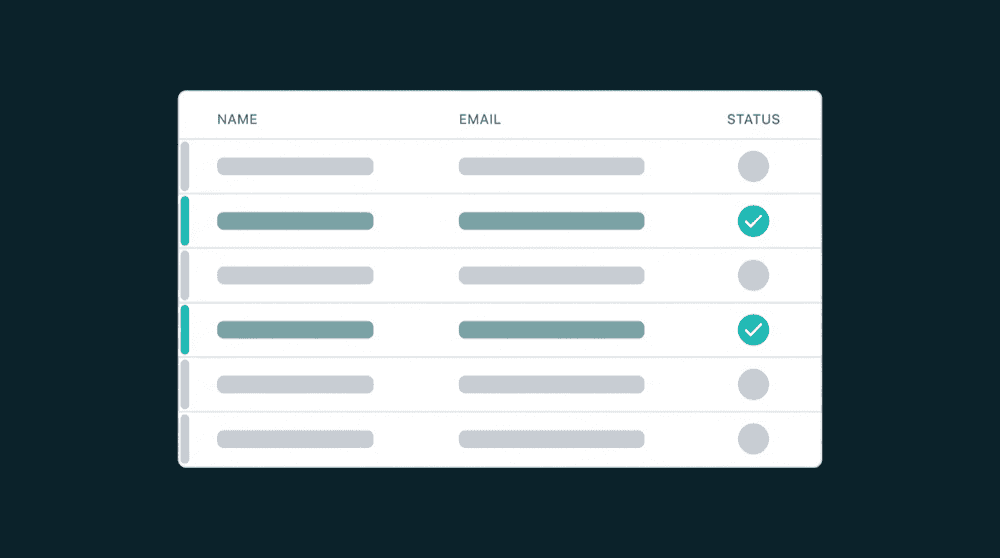1000x558 pixels.
Task: Select the name placeholder in the first row
Action: 295,166
